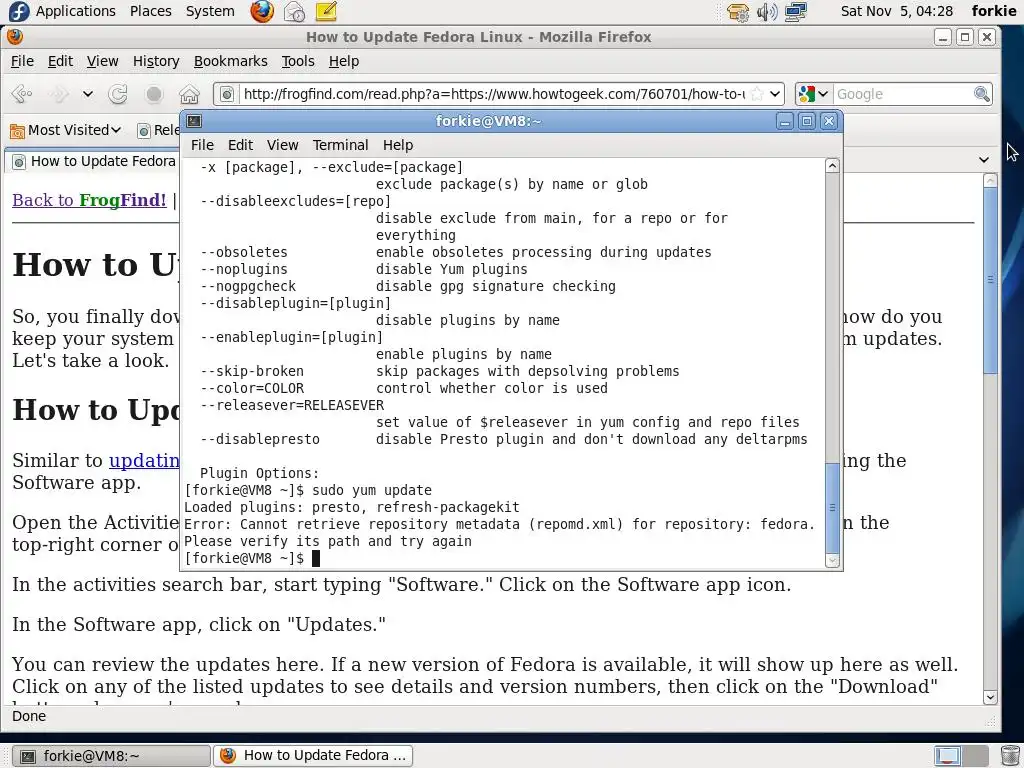
Task: Open the System menu in top panel
Action: pos(210,11)
